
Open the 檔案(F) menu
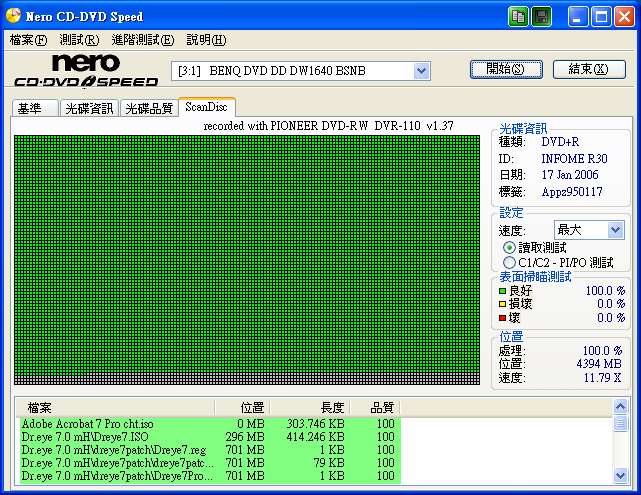[28, 40]
